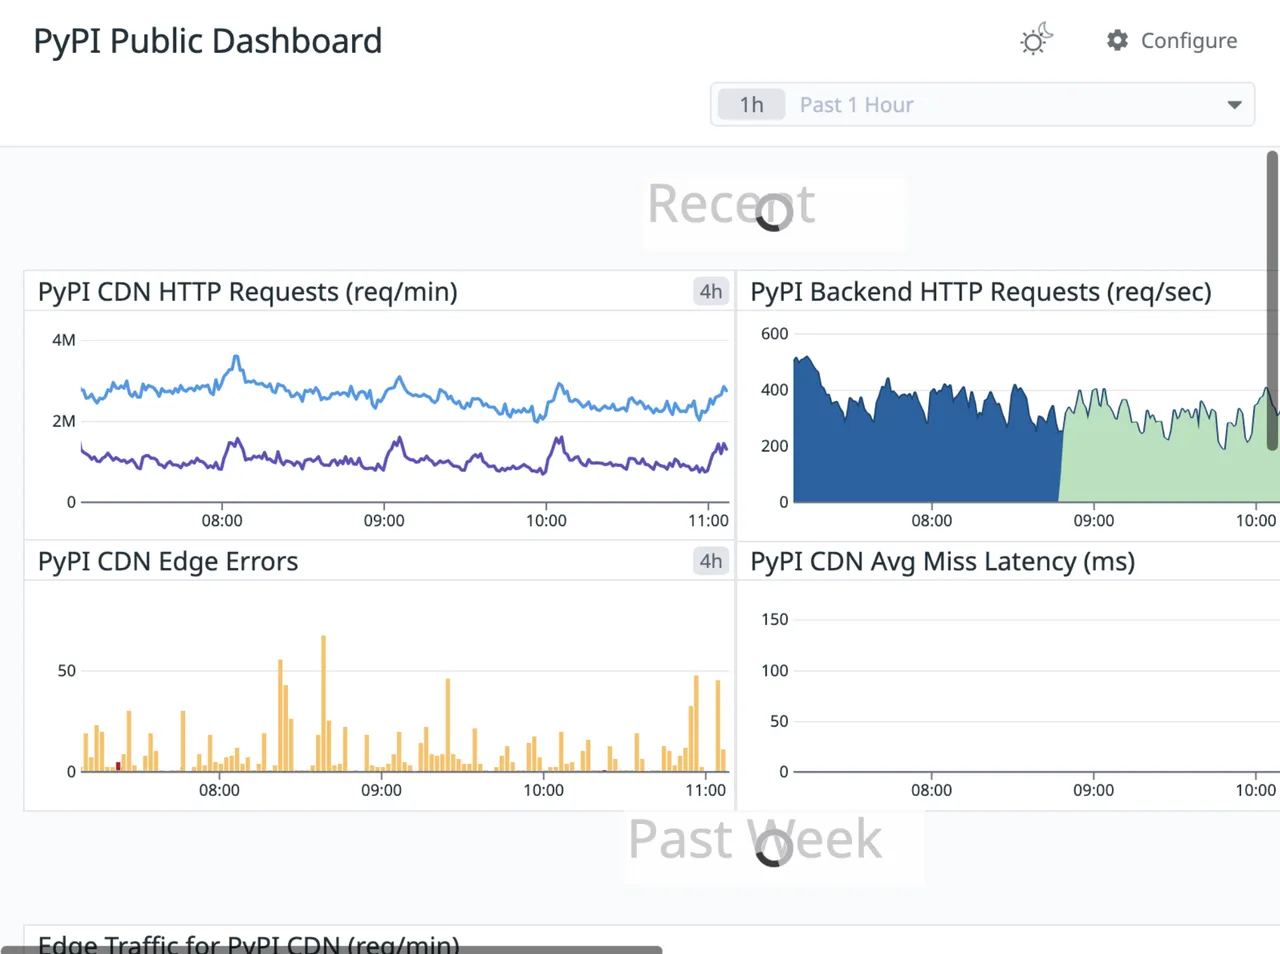Click the vertical page scrollbar thumb
1280x954 pixels.
[1272, 300]
